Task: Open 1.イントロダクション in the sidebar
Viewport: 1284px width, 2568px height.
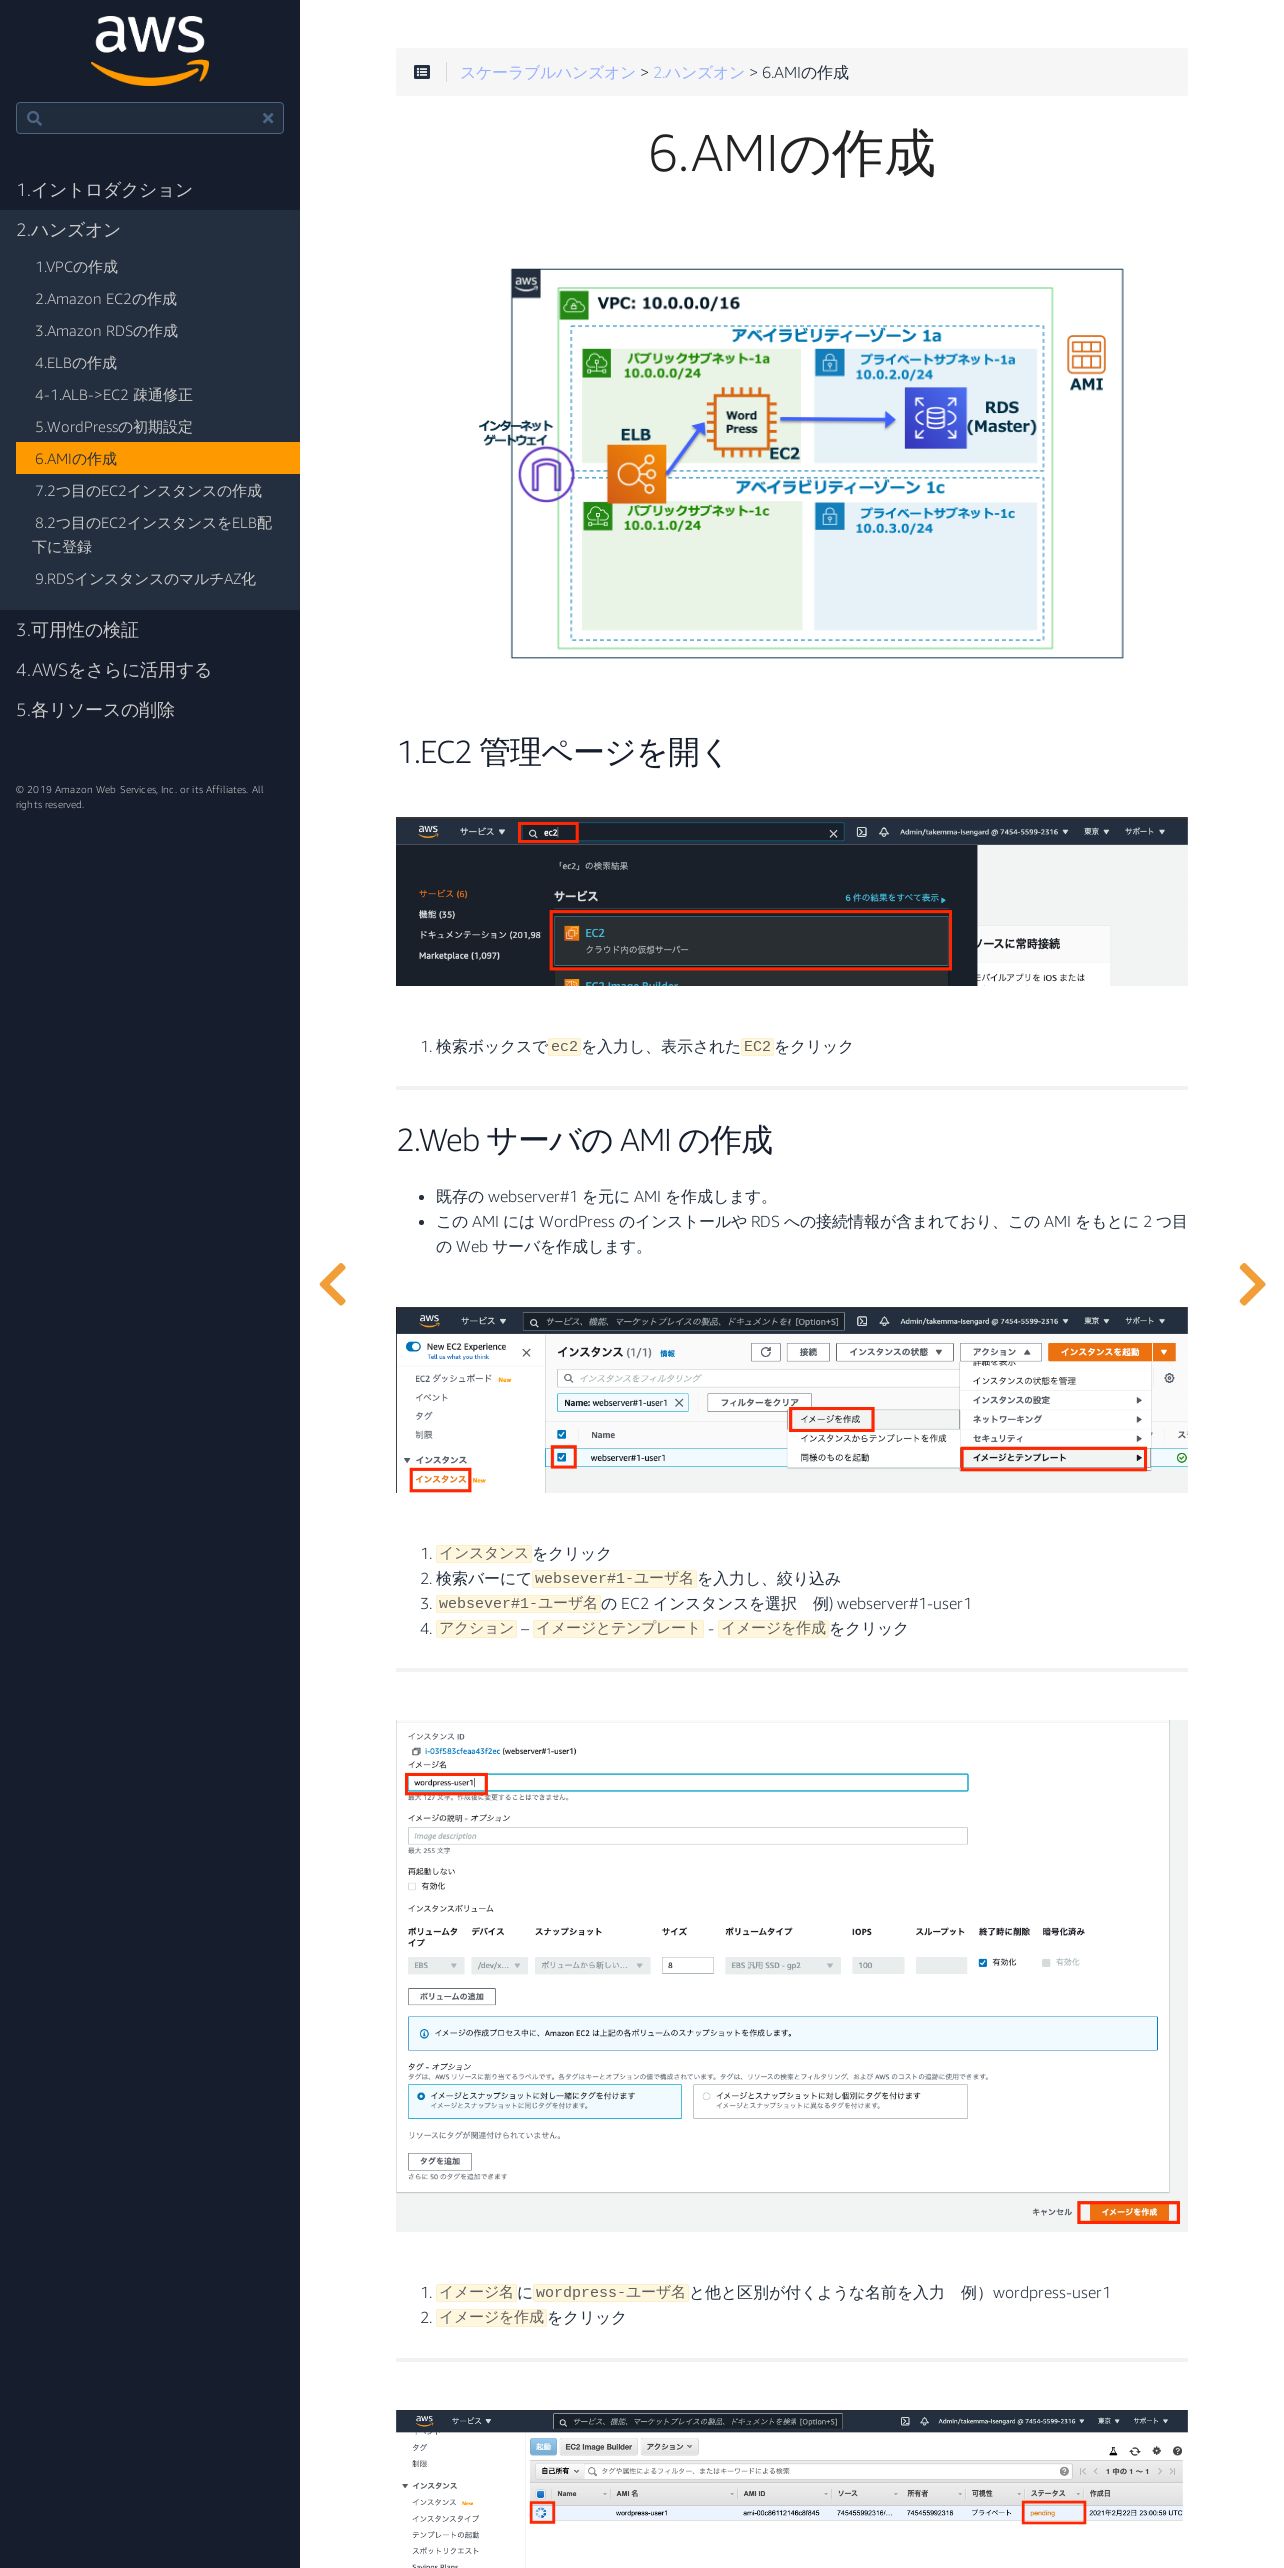Action: point(150,190)
